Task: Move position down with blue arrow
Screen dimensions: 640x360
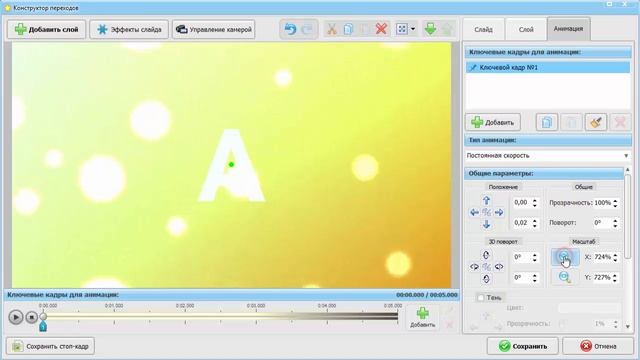Action: pyautogui.click(x=487, y=224)
